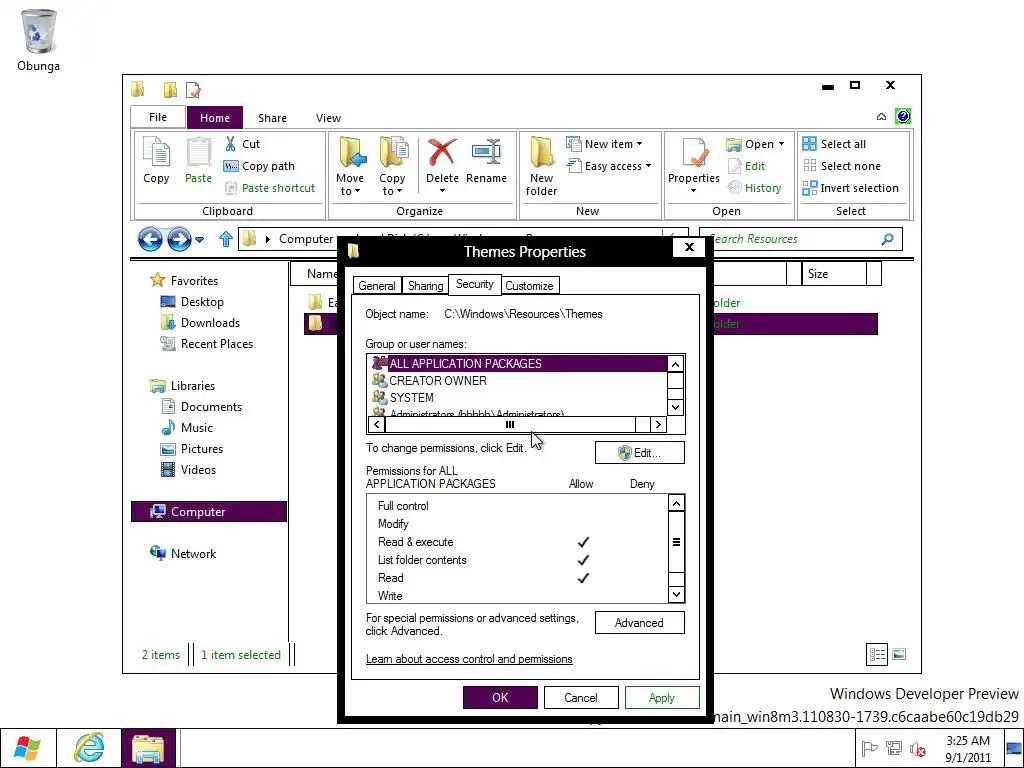The width and height of the screenshot is (1024, 768).
Task: Click Select none in the ribbon
Action: [841, 166]
